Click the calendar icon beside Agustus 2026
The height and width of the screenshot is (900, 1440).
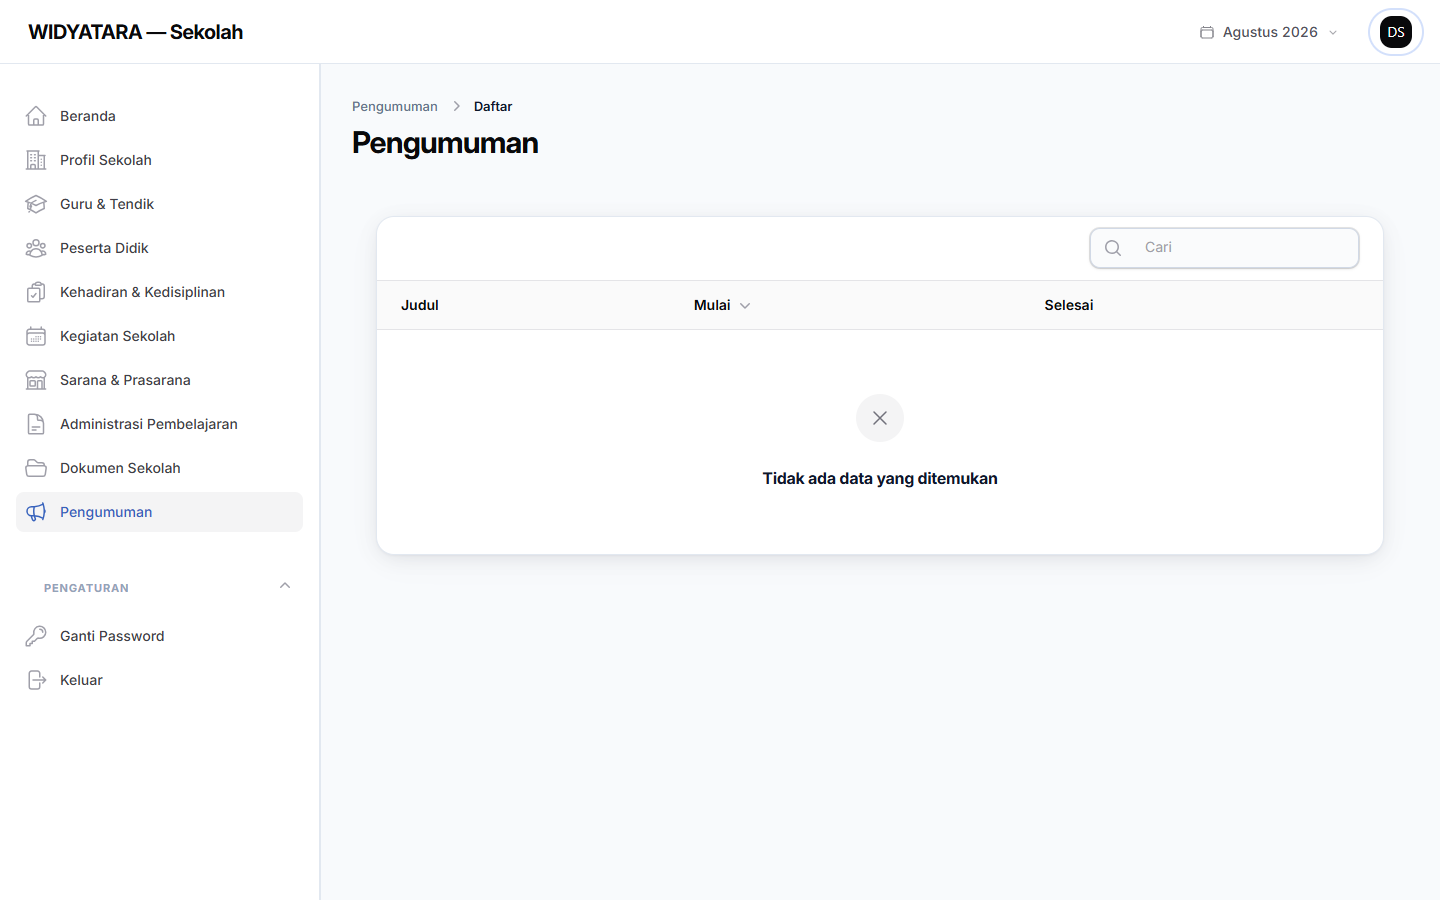pyautogui.click(x=1207, y=32)
